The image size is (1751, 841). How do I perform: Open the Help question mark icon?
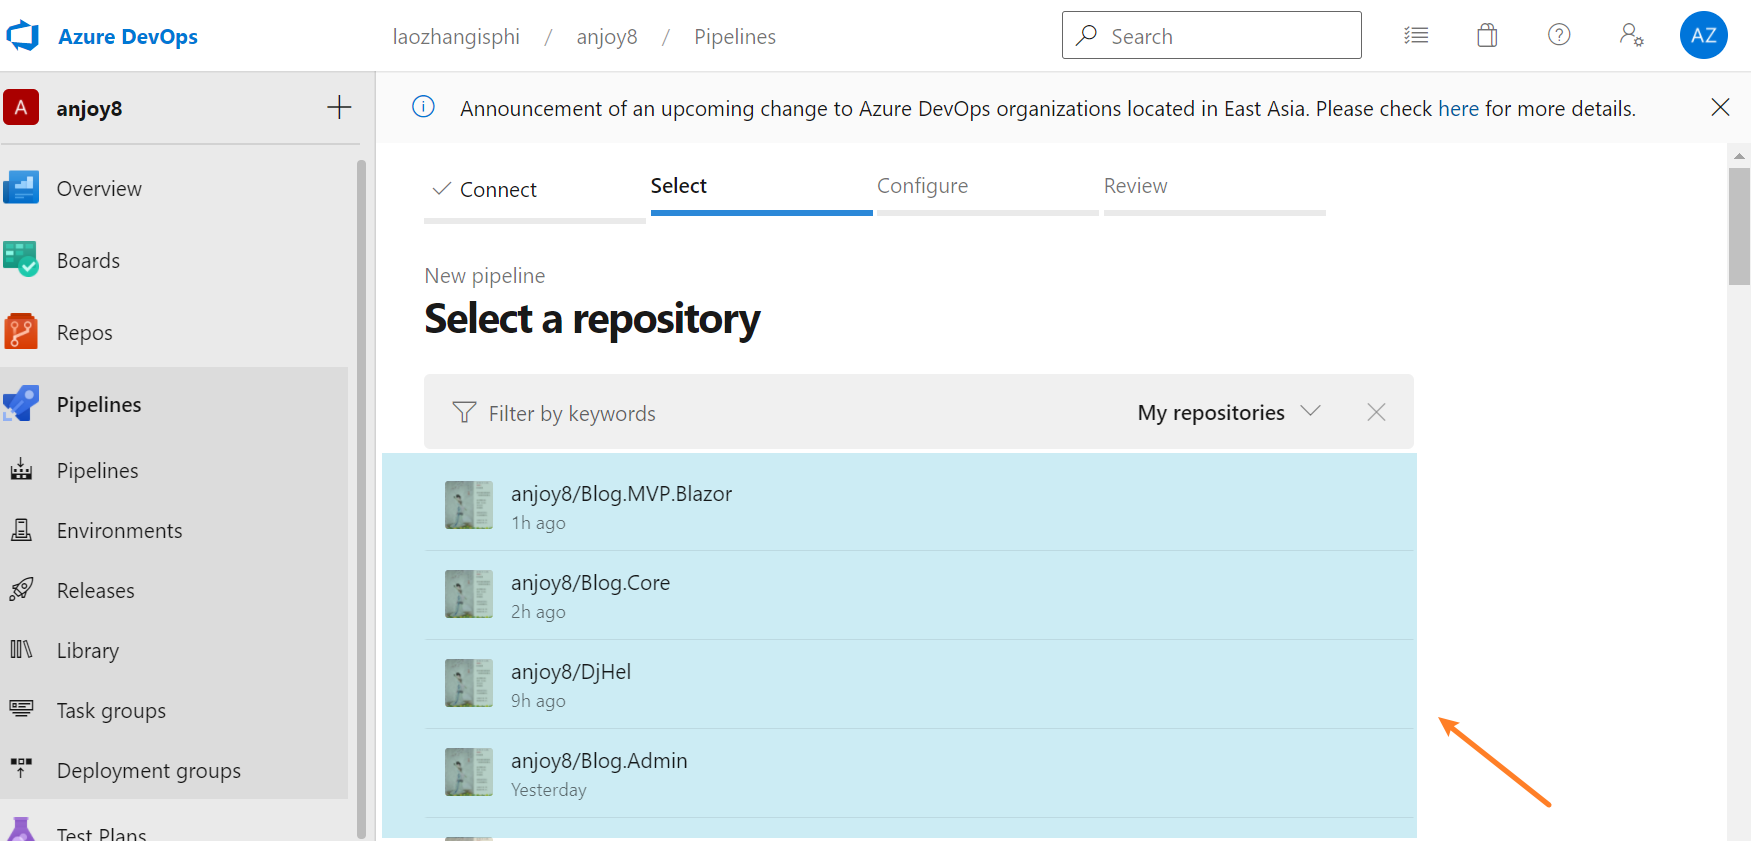click(1559, 35)
